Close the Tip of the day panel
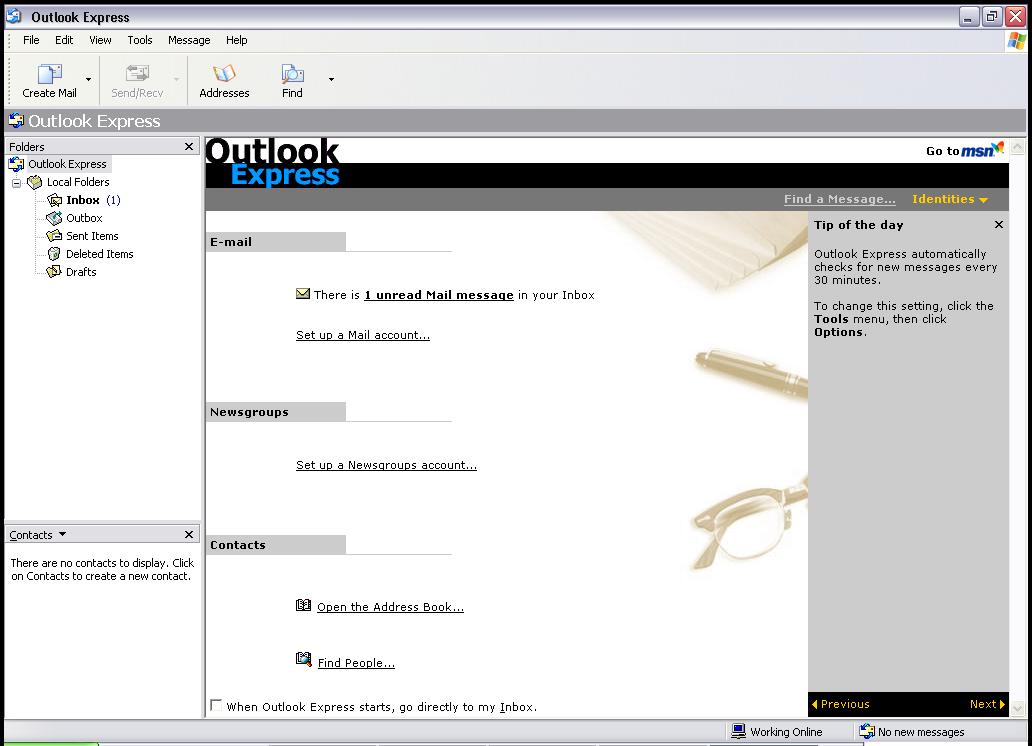 [998, 225]
